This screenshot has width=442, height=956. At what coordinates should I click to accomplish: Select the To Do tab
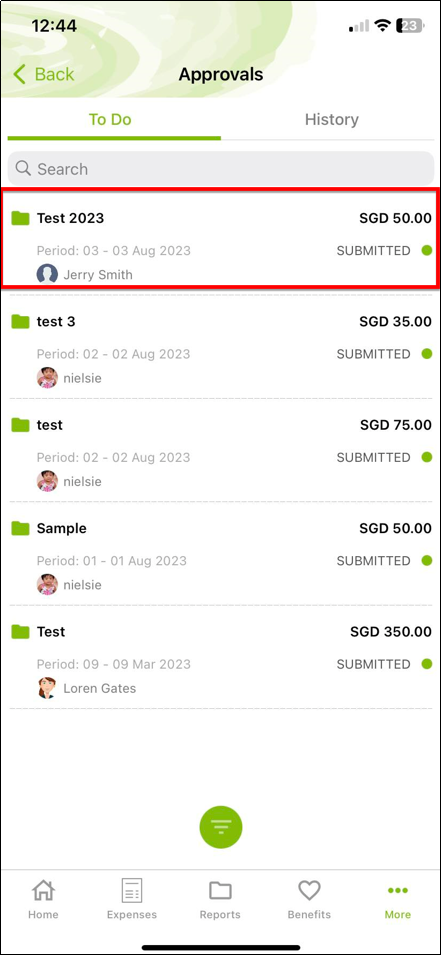tap(110, 120)
